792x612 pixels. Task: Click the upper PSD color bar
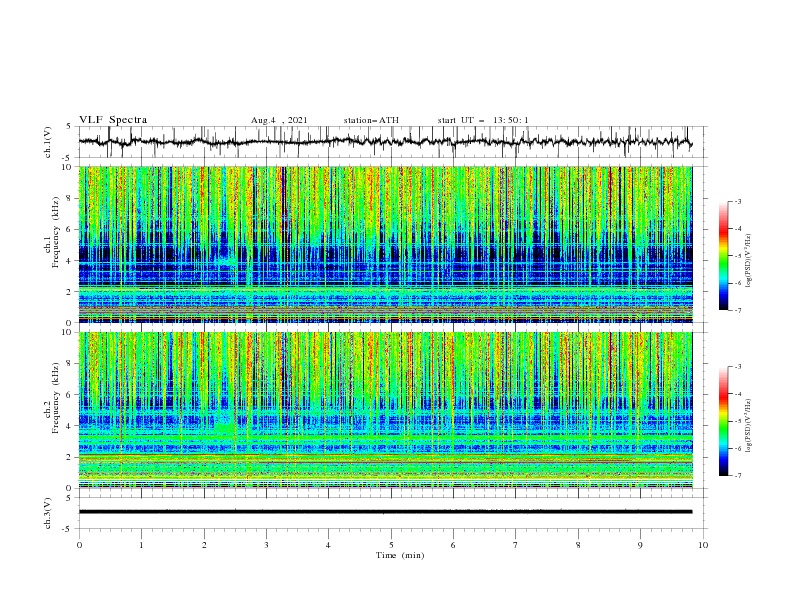[x=723, y=255]
